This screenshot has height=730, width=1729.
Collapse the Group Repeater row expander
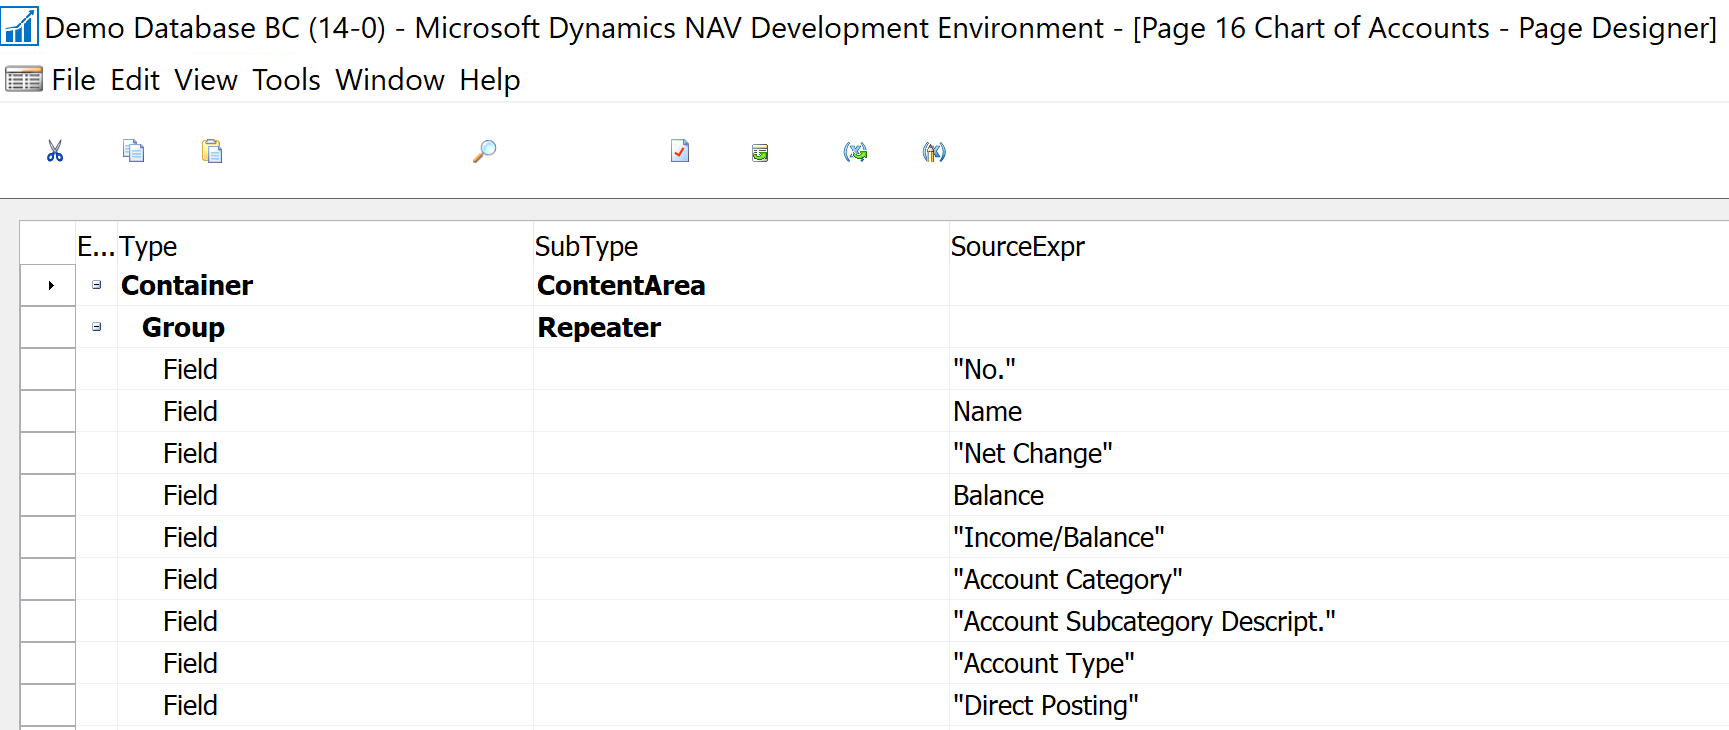pos(97,327)
